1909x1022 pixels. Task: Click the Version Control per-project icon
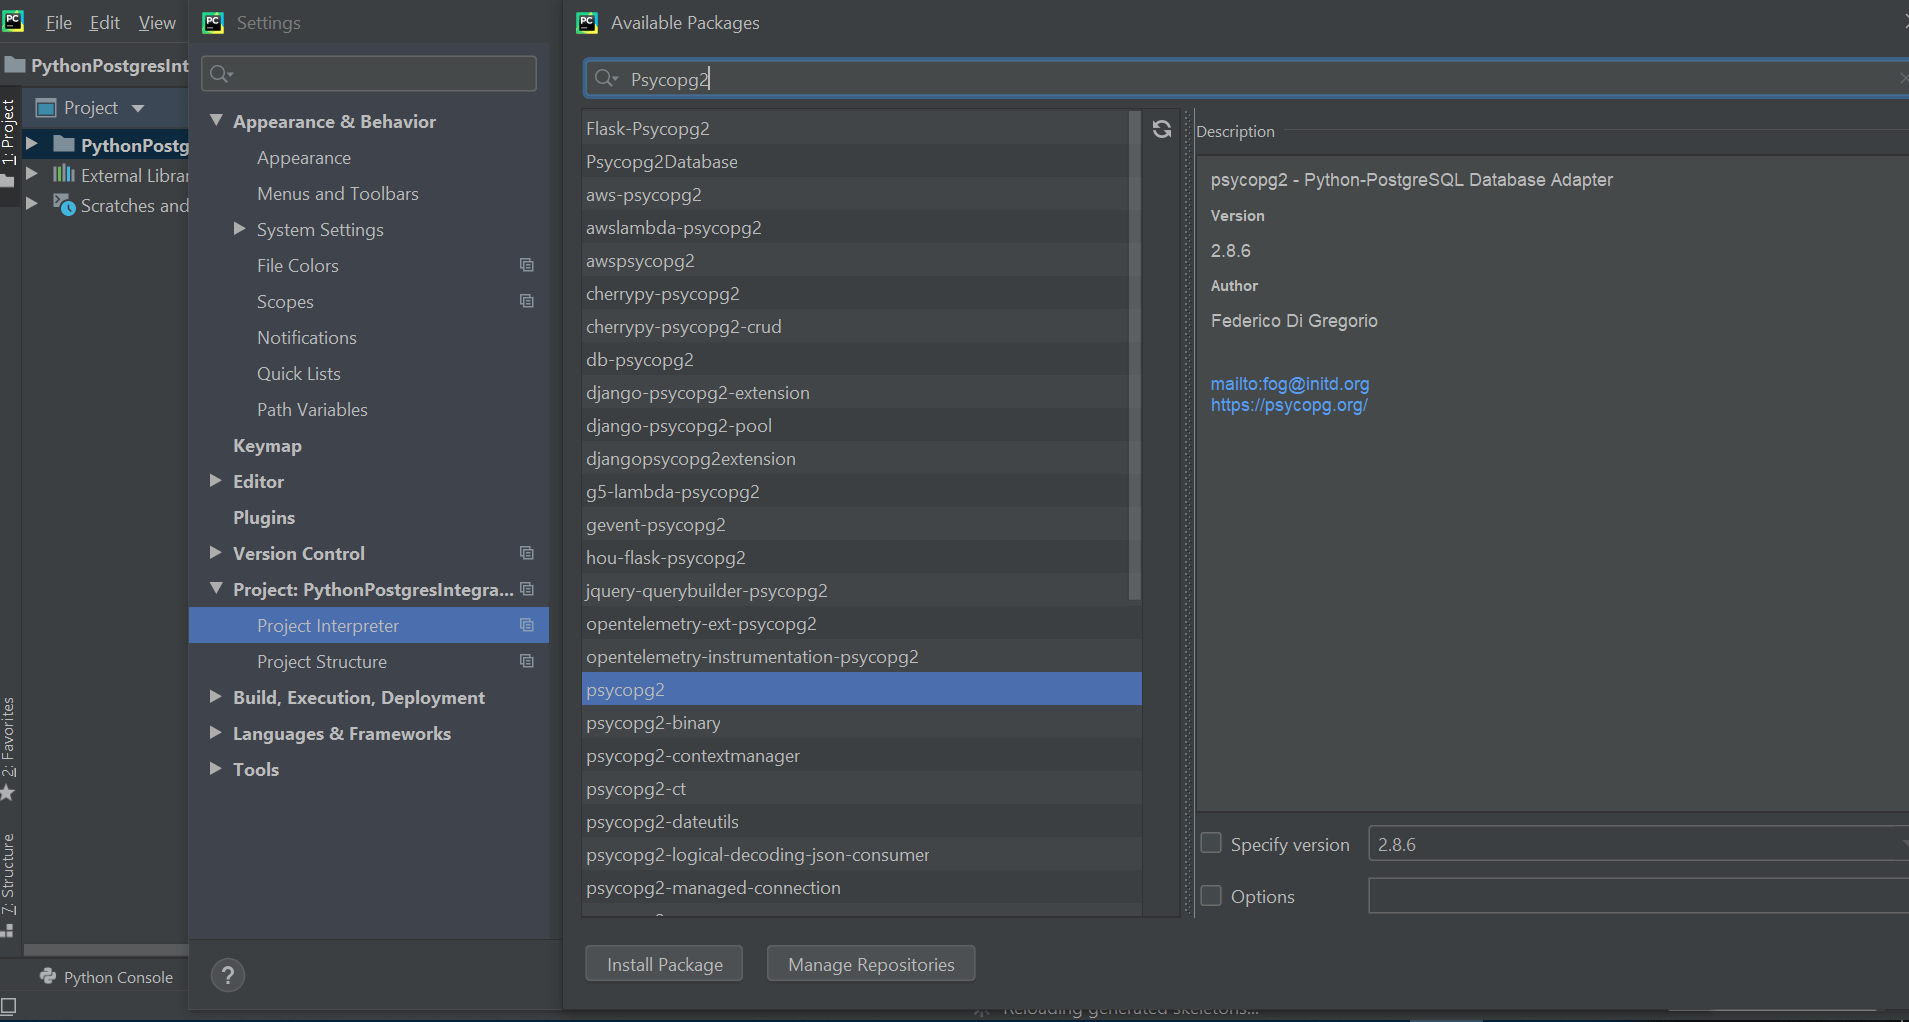pyautogui.click(x=527, y=553)
